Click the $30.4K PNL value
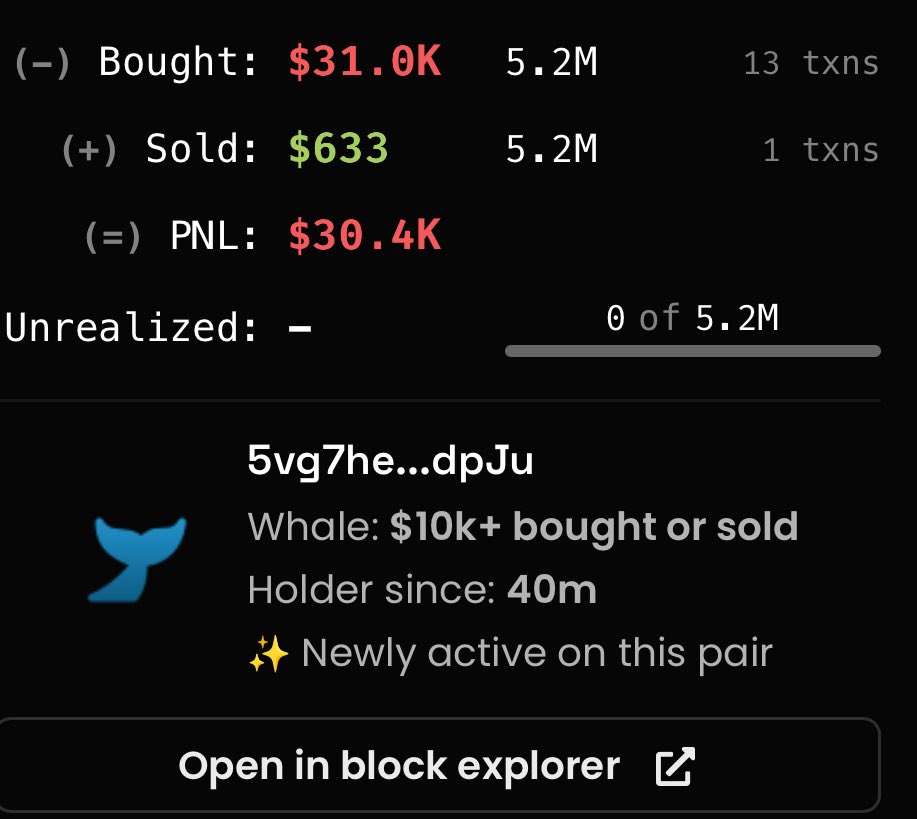This screenshot has width=917, height=819. tap(365, 235)
